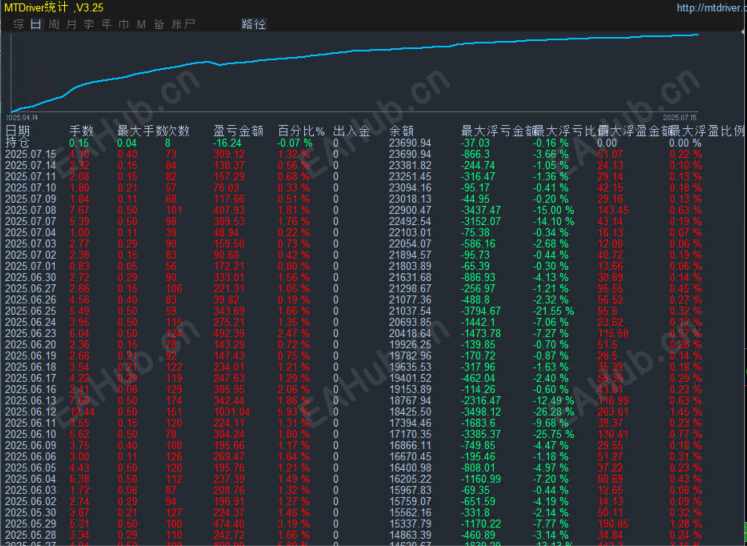The height and width of the screenshot is (546, 747).
Task: Click the 2025.04.14 chart start date
Action: coord(22,117)
